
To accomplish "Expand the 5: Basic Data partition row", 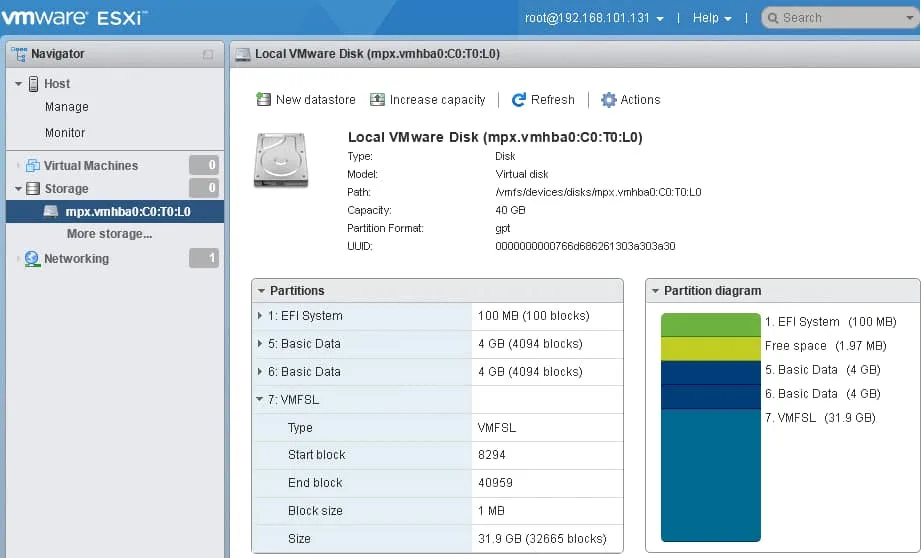I will tap(261, 344).
